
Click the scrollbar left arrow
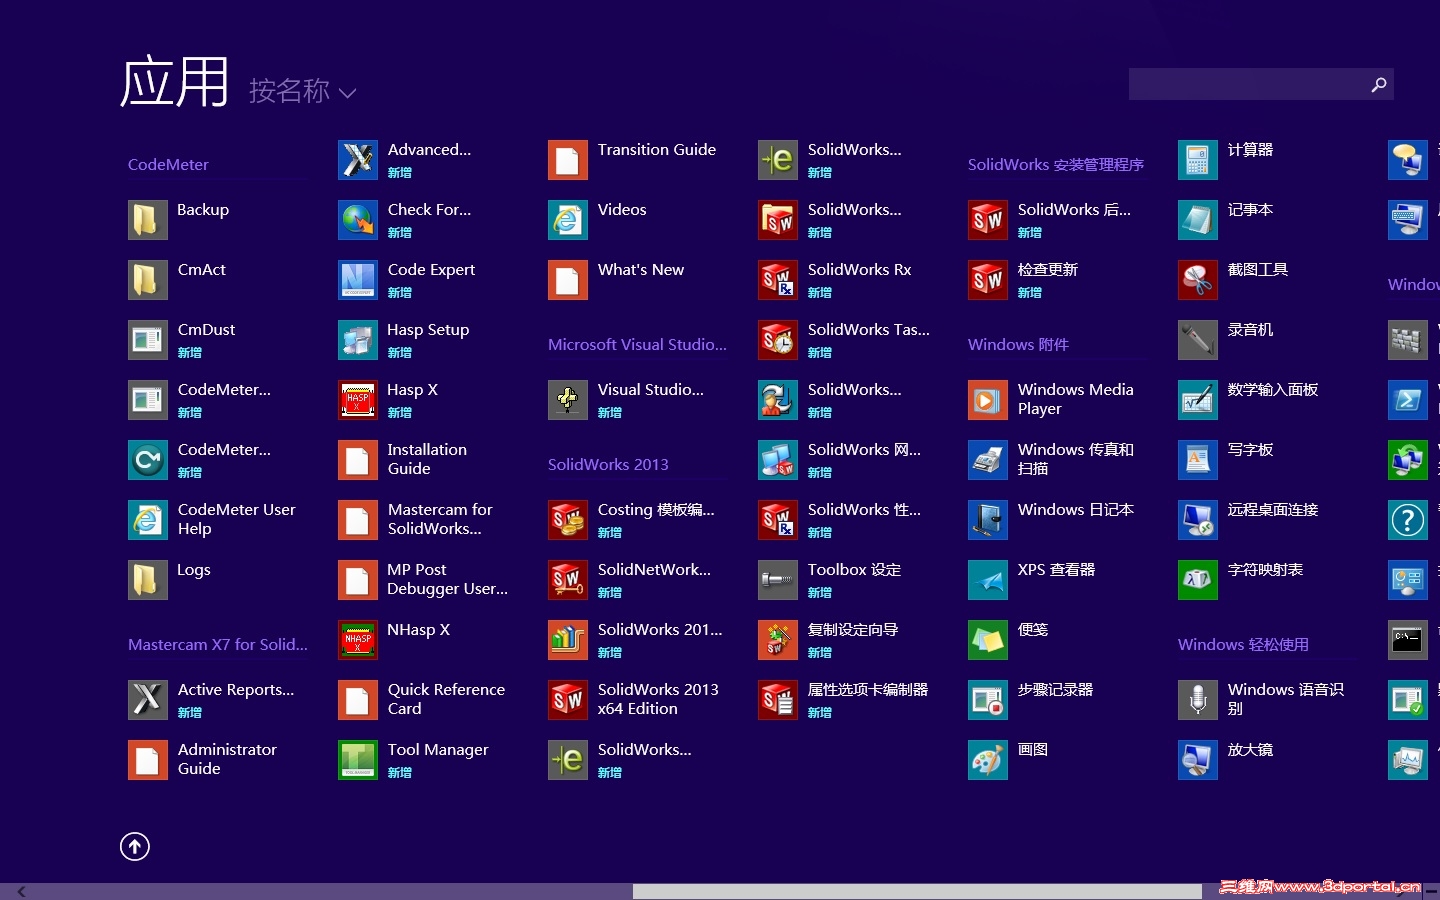(x=21, y=891)
